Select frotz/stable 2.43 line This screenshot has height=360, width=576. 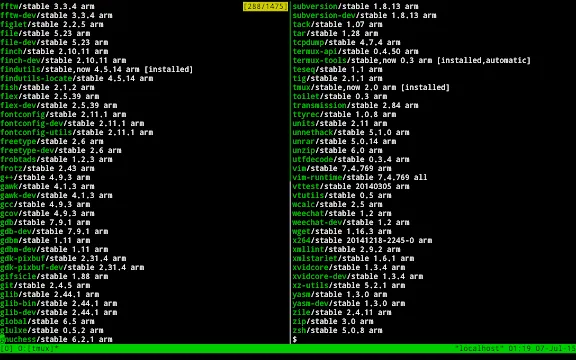(47, 168)
